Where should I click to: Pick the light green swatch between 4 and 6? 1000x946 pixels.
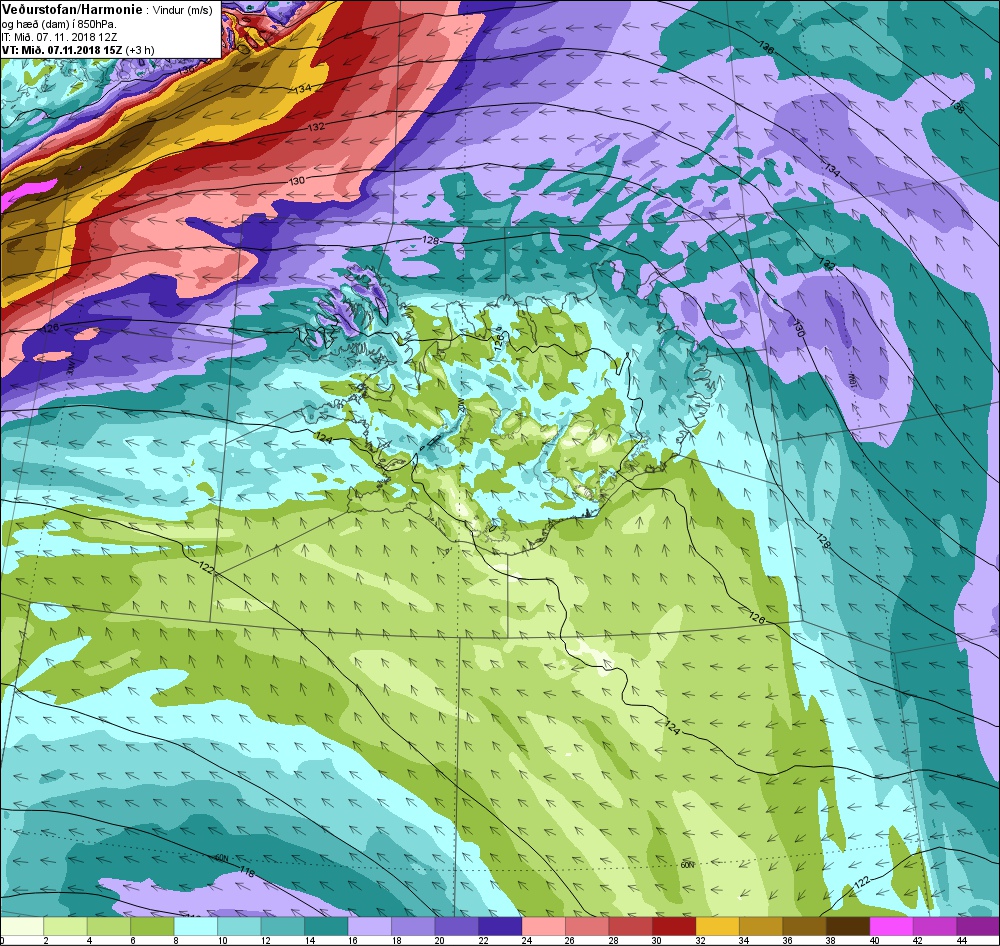pyautogui.click(x=108, y=926)
